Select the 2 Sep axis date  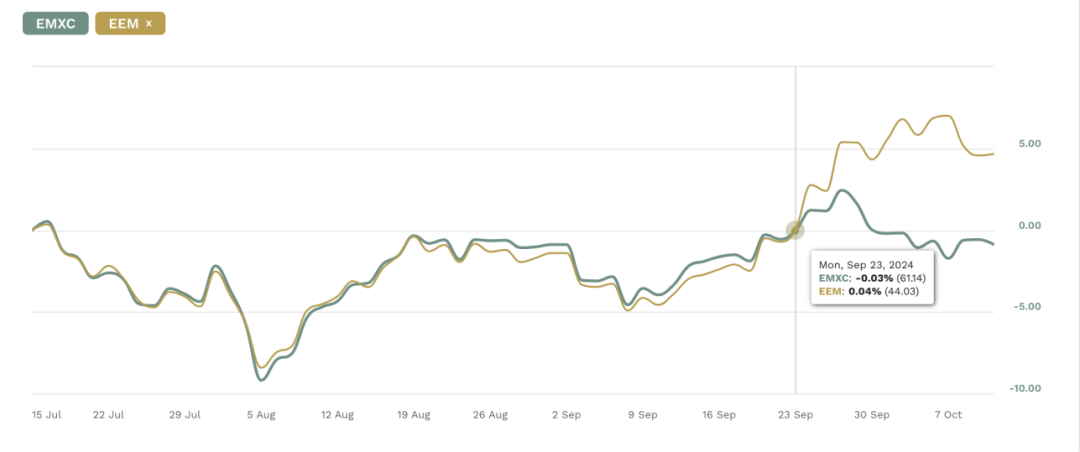click(x=566, y=414)
